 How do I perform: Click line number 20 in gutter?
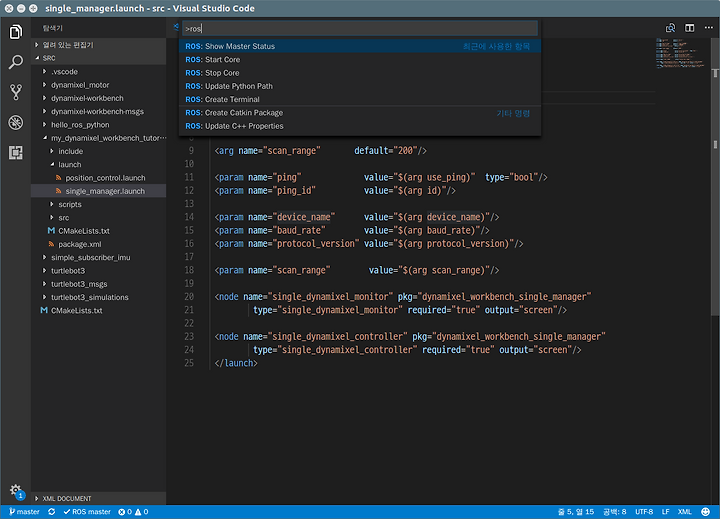coord(189,297)
